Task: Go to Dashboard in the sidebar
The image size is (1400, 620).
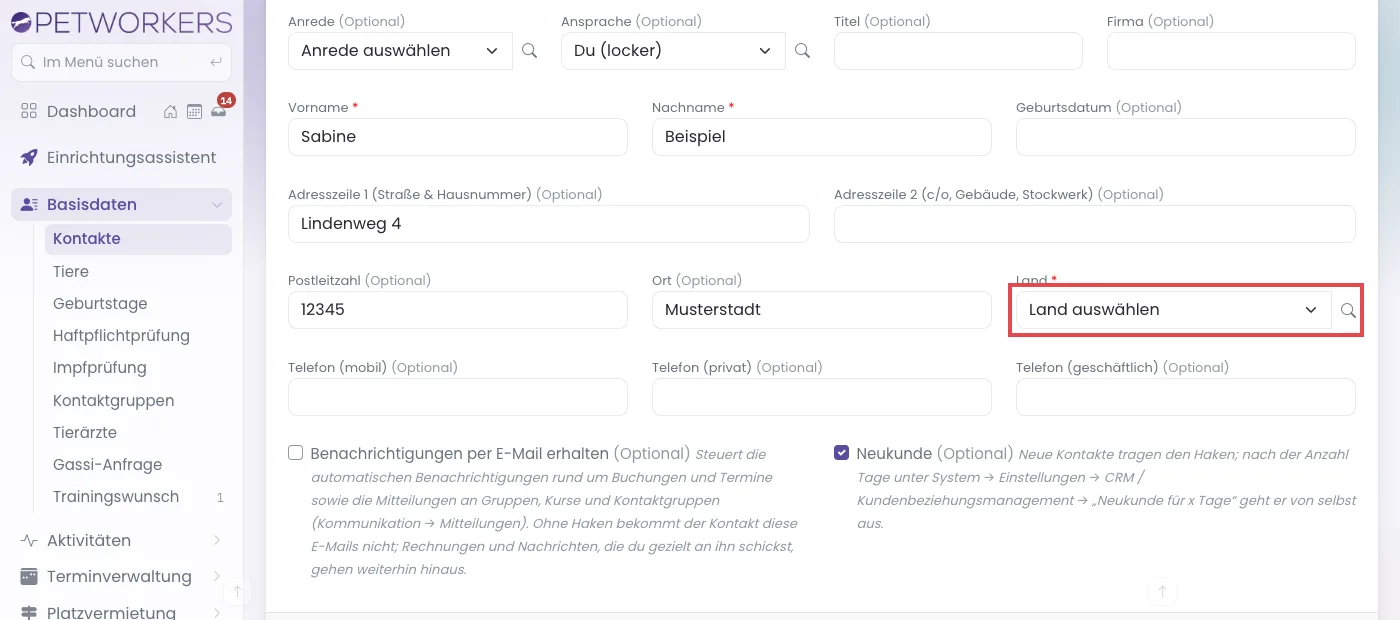Action: pos(91,112)
